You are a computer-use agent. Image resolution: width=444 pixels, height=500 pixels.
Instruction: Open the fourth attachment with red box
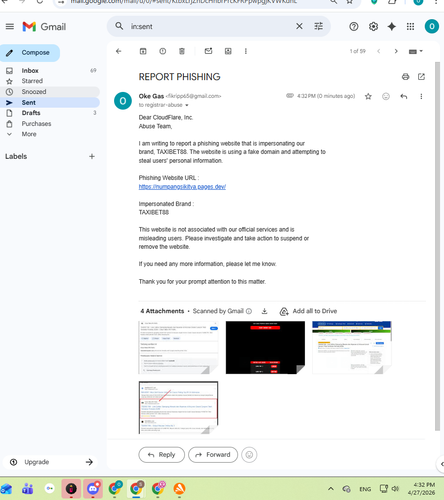coord(178,407)
